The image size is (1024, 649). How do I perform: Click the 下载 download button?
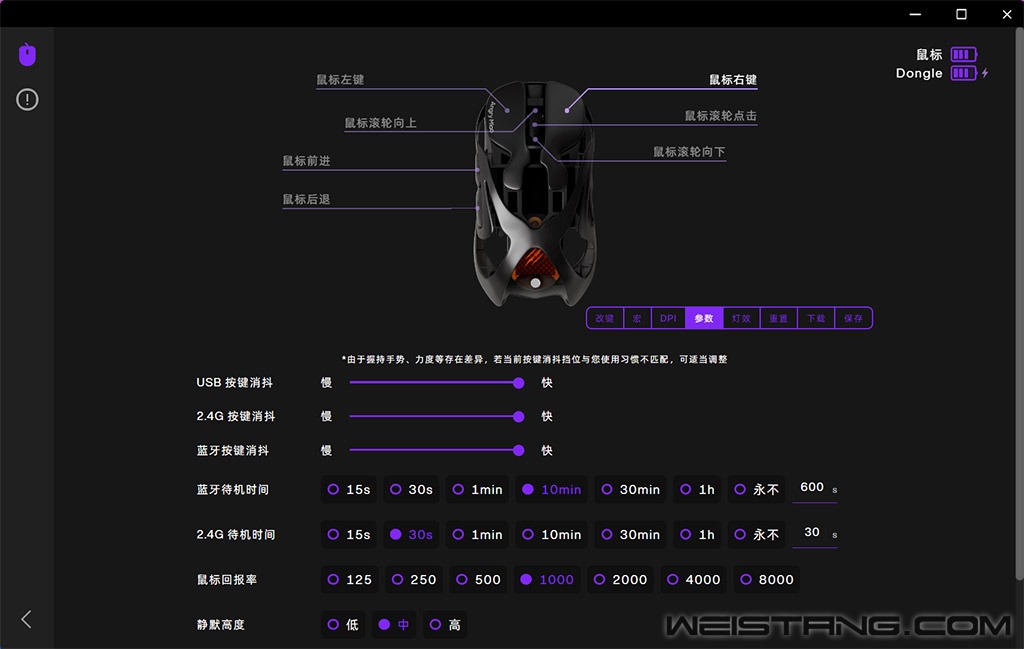(x=816, y=318)
